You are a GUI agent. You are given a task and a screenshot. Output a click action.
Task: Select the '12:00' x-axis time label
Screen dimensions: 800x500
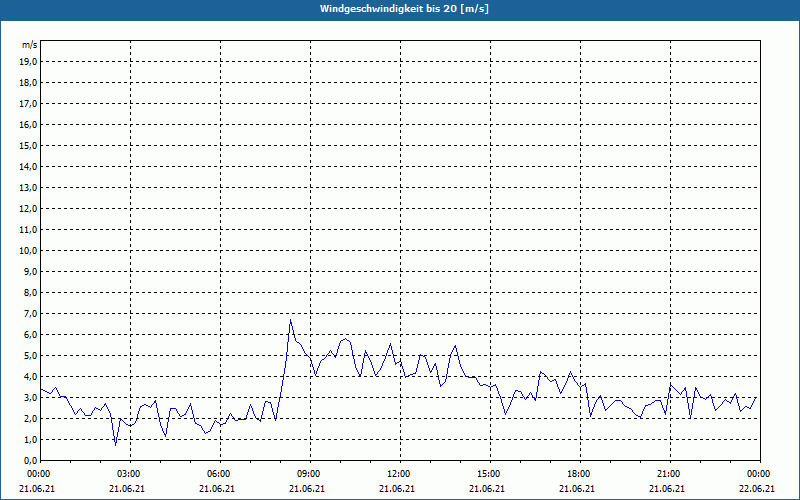tap(397, 474)
